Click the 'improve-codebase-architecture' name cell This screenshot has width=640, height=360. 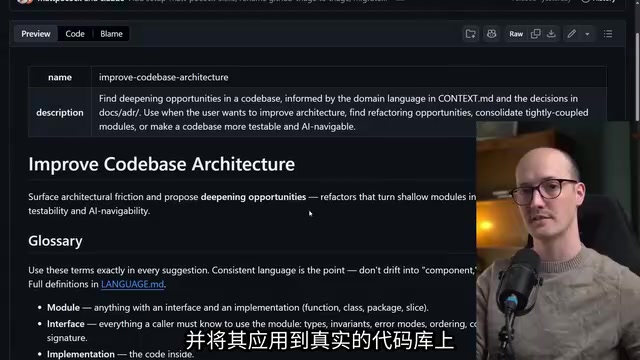click(x=349, y=77)
